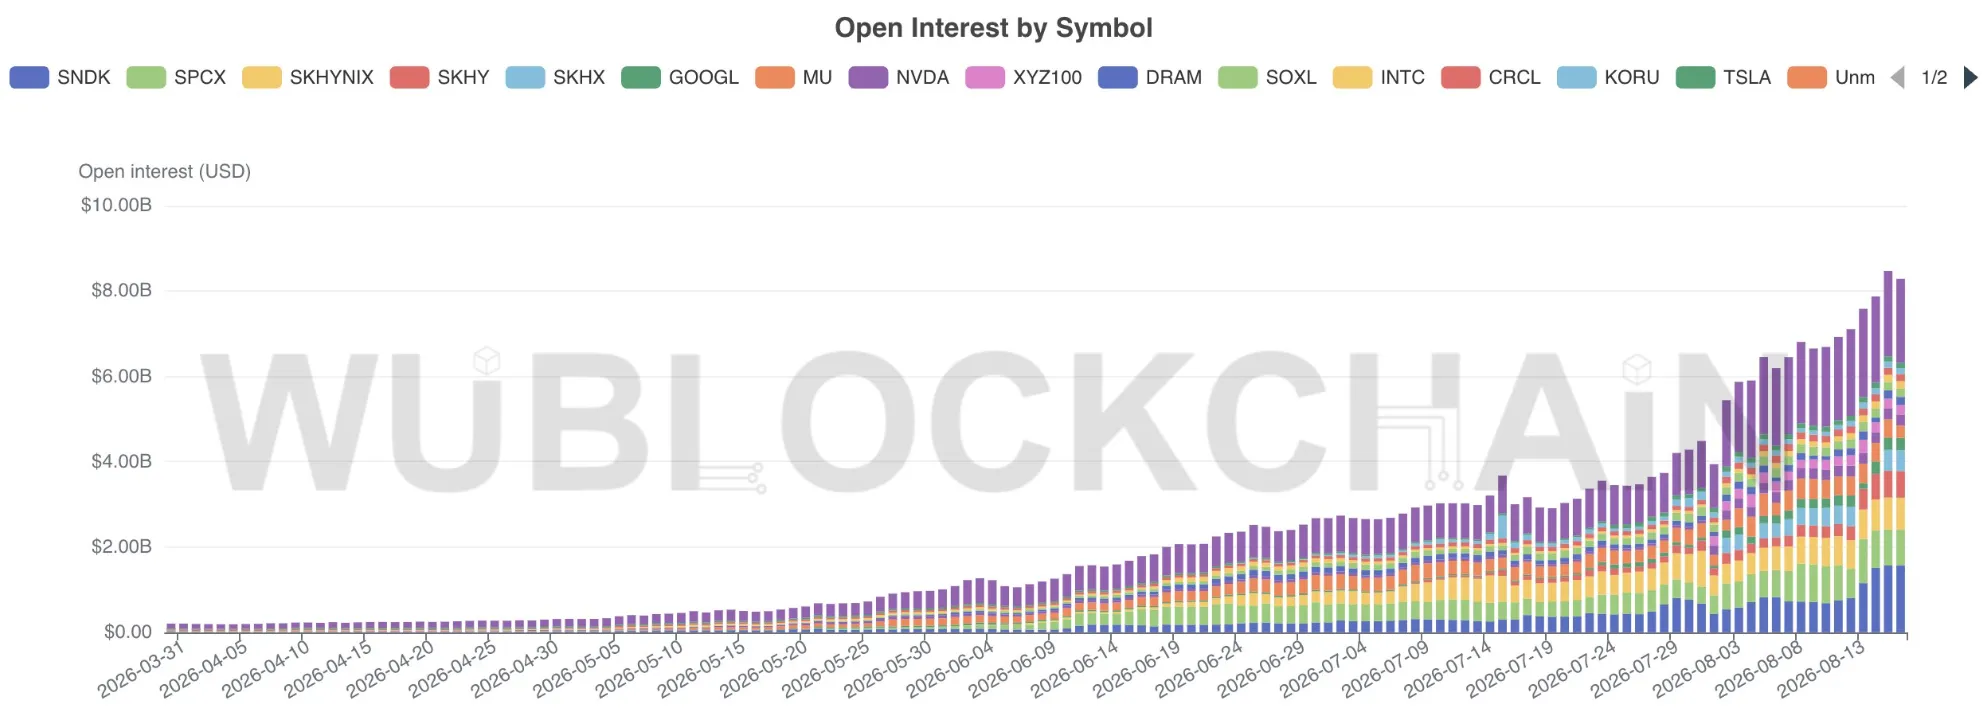The height and width of the screenshot is (709, 1982).
Task: Toggle the SNDK legend color swatch
Action: pos(29,77)
